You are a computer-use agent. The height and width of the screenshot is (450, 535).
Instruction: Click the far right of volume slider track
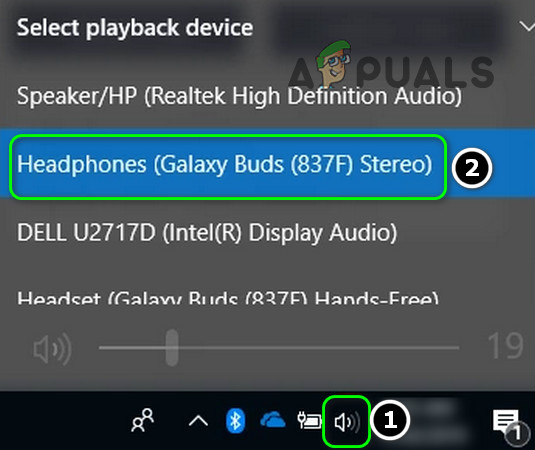(456, 348)
